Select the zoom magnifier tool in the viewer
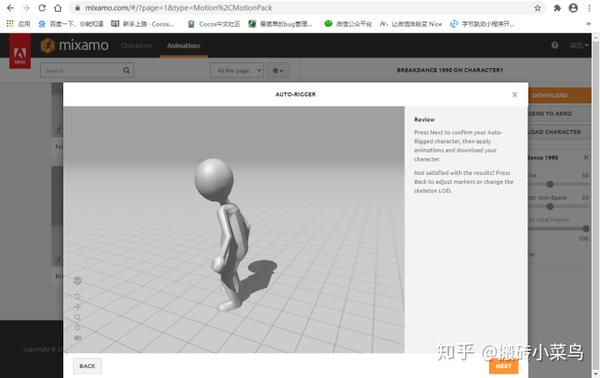 click(78, 318)
